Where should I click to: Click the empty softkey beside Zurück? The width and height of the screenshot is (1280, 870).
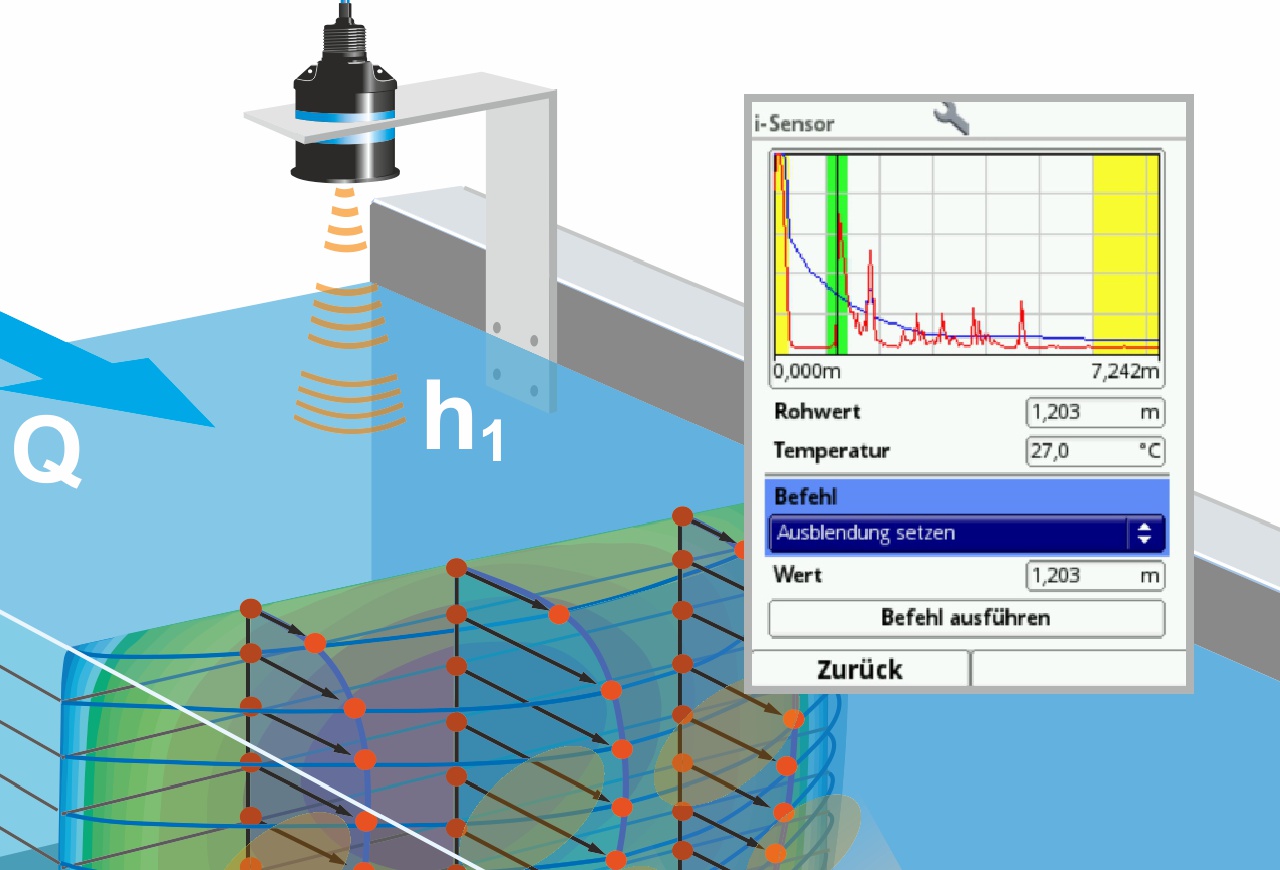(1079, 669)
